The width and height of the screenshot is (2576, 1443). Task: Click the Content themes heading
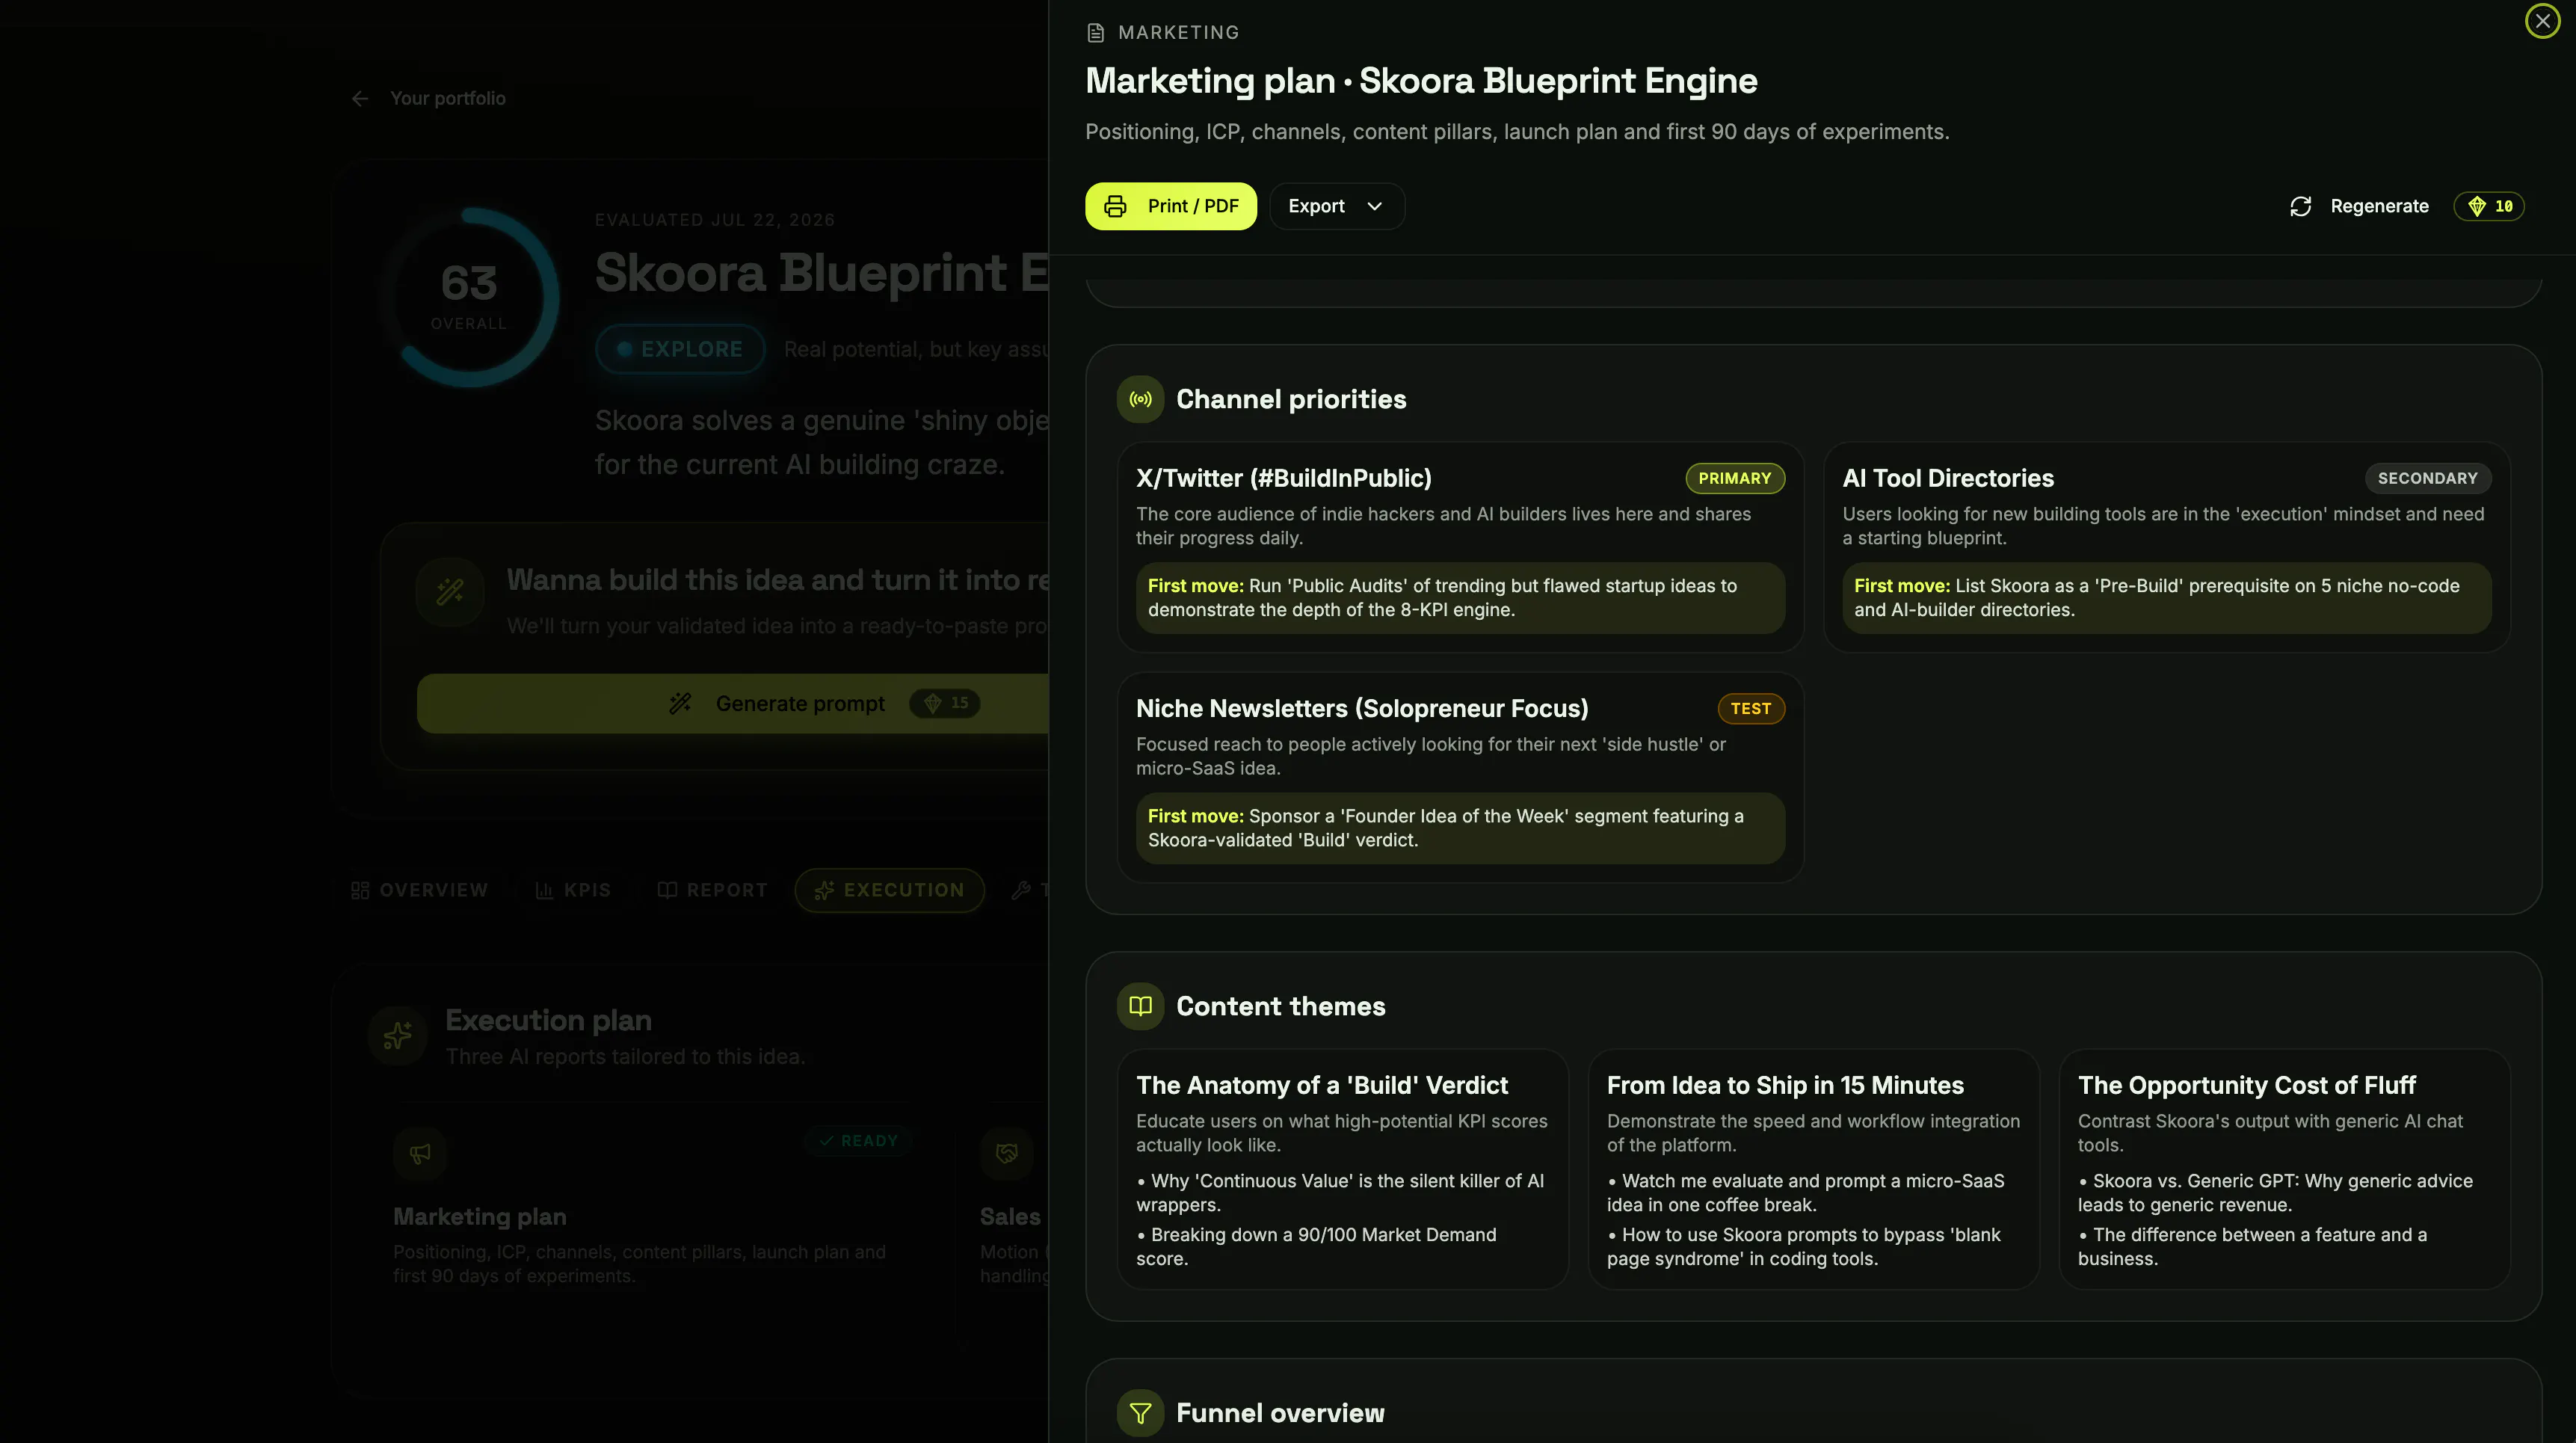[x=1281, y=1006]
